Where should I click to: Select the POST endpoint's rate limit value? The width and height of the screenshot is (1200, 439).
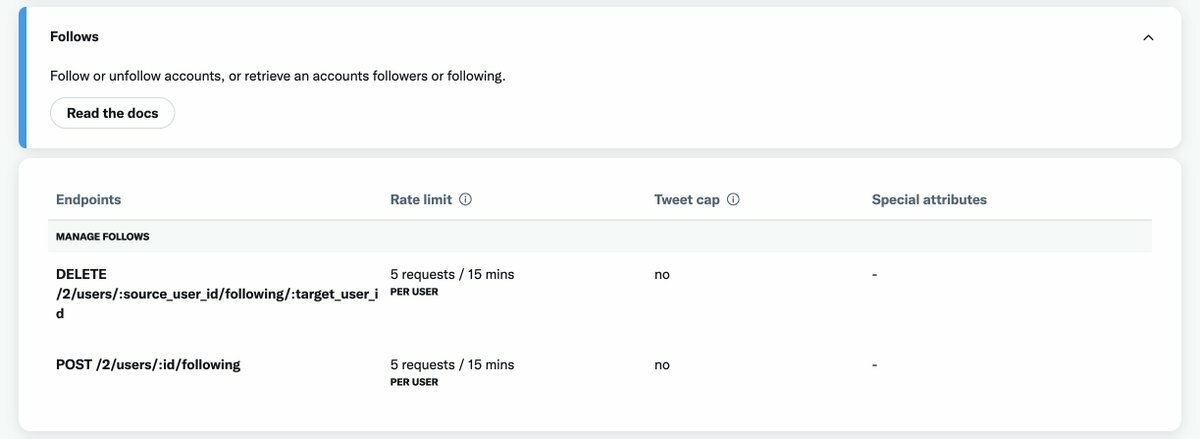pyautogui.click(x=452, y=365)
